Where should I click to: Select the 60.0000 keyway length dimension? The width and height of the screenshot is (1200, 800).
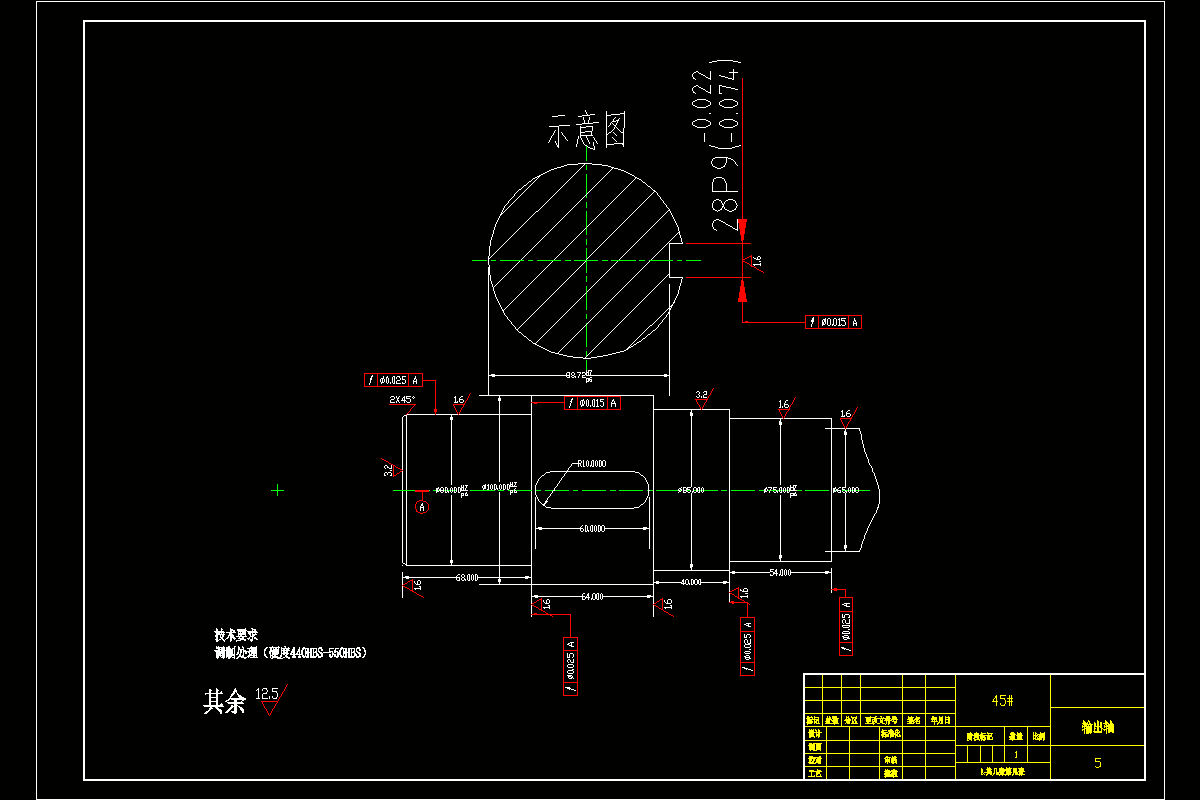tap(592, 527)
